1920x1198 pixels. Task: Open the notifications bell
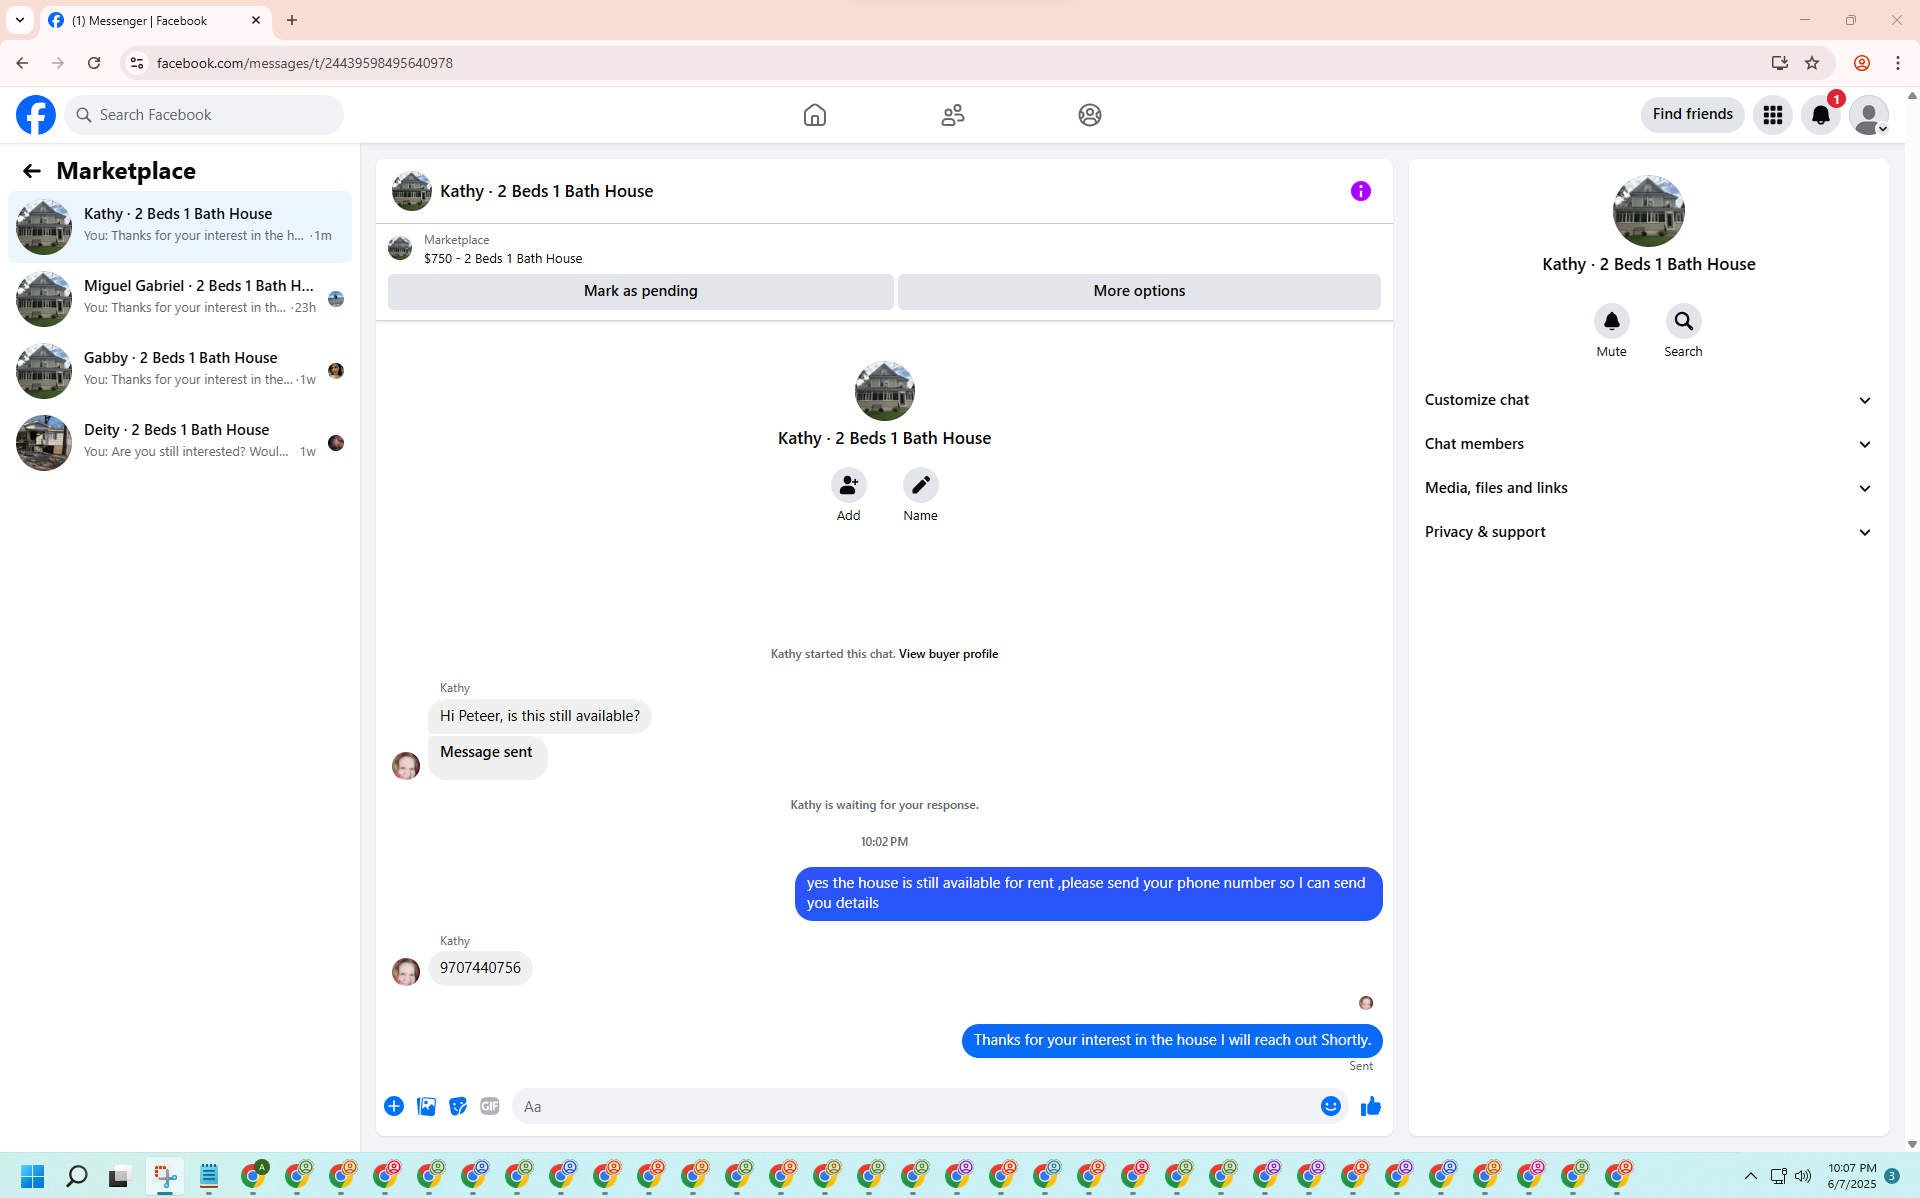(x=1820, y=115)
